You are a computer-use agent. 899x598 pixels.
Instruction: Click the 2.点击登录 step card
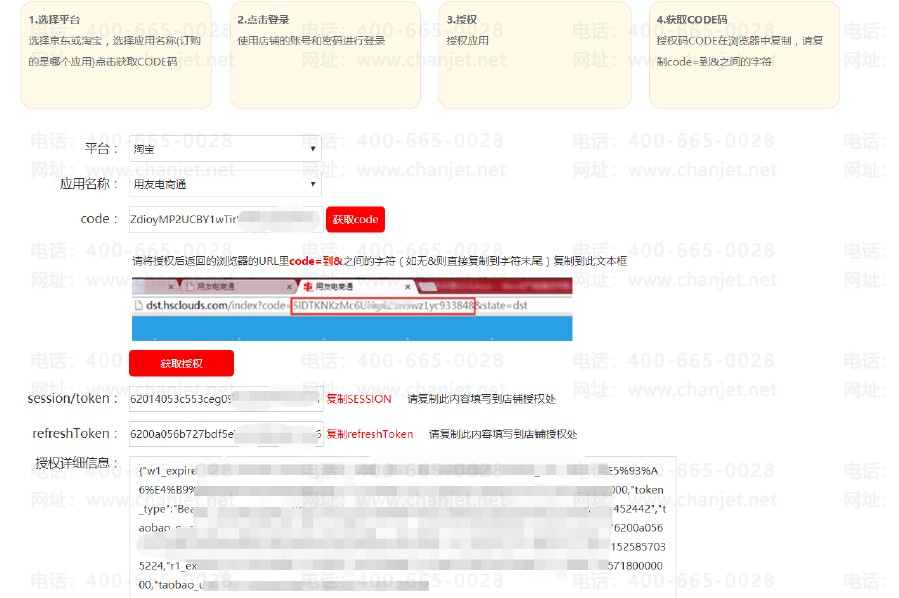pyautogui.click(x=325, y=54)
